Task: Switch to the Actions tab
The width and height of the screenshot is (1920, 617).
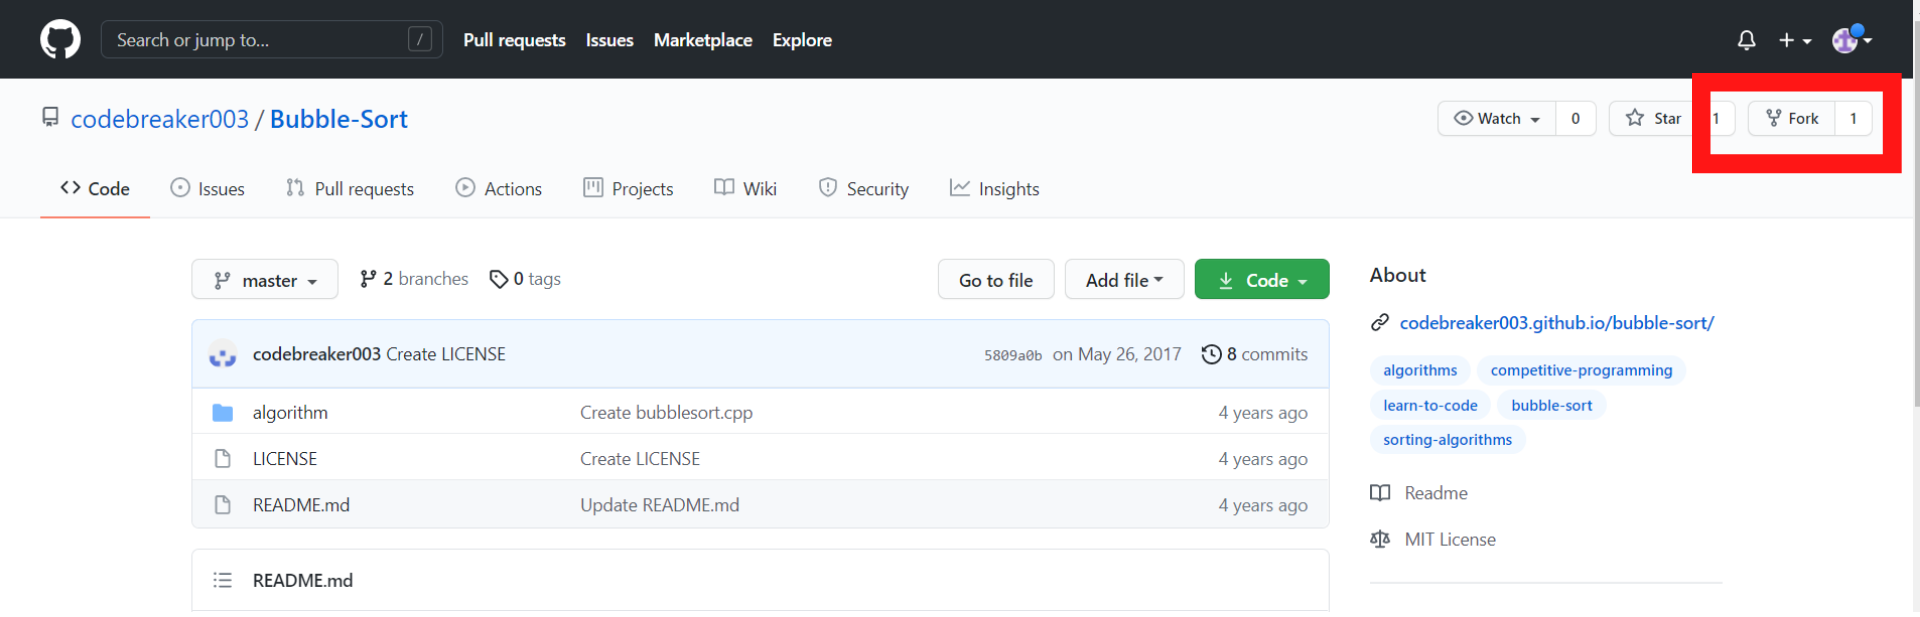Action: coord(498,188)
